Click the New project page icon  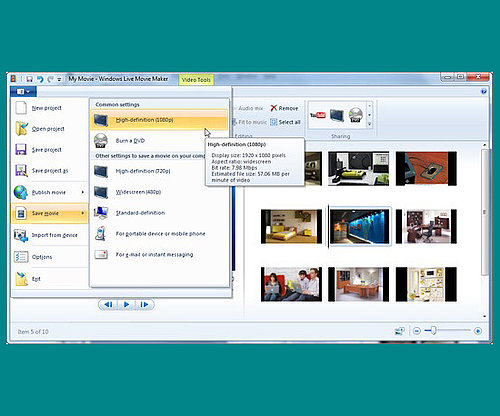pos(21,108)
